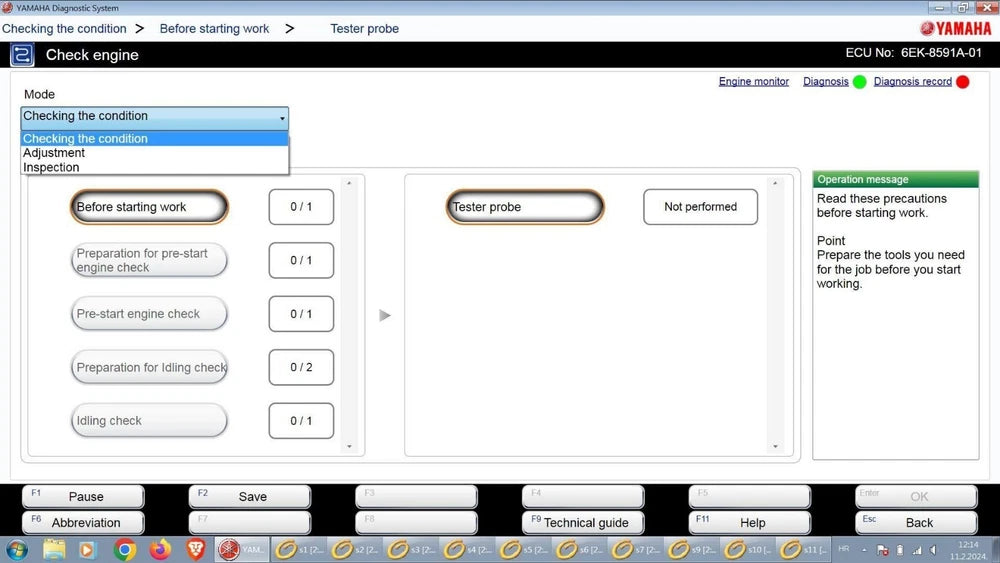Click the Operation message panel header
Screen dimensions: 1000x563
(x=895, y=179)
